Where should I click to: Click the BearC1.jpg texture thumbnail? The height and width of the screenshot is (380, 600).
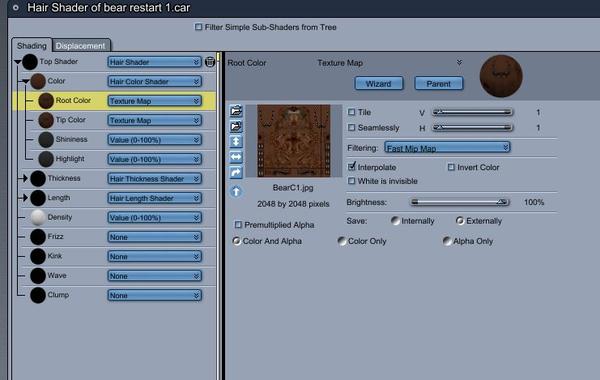pos(293,140)
